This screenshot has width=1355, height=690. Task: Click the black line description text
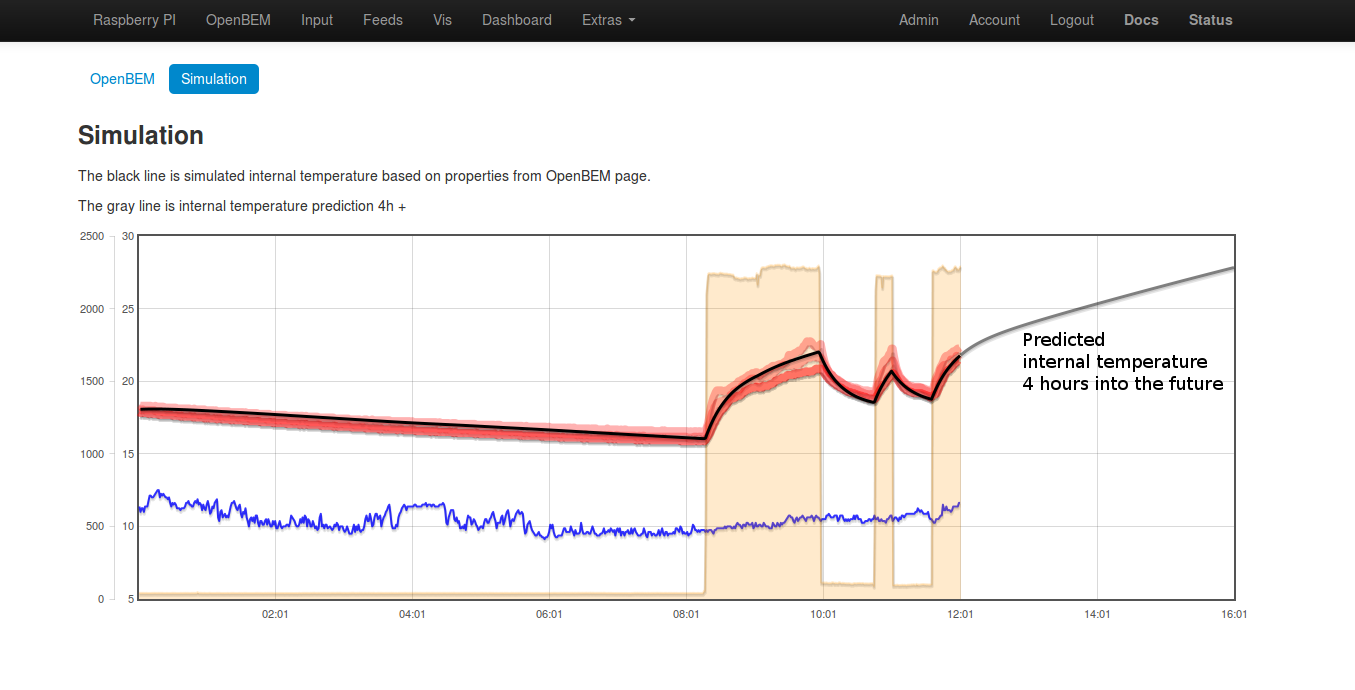click(364, 176)
